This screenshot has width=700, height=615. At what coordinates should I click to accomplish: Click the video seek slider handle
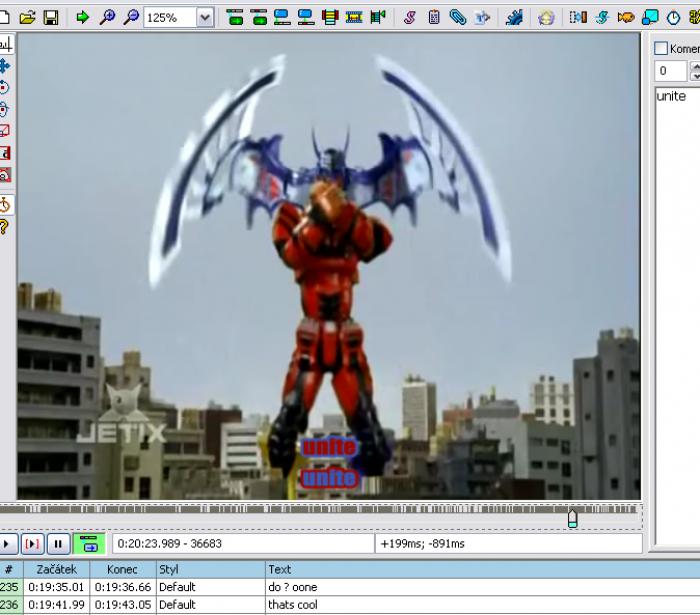(572, 519)
